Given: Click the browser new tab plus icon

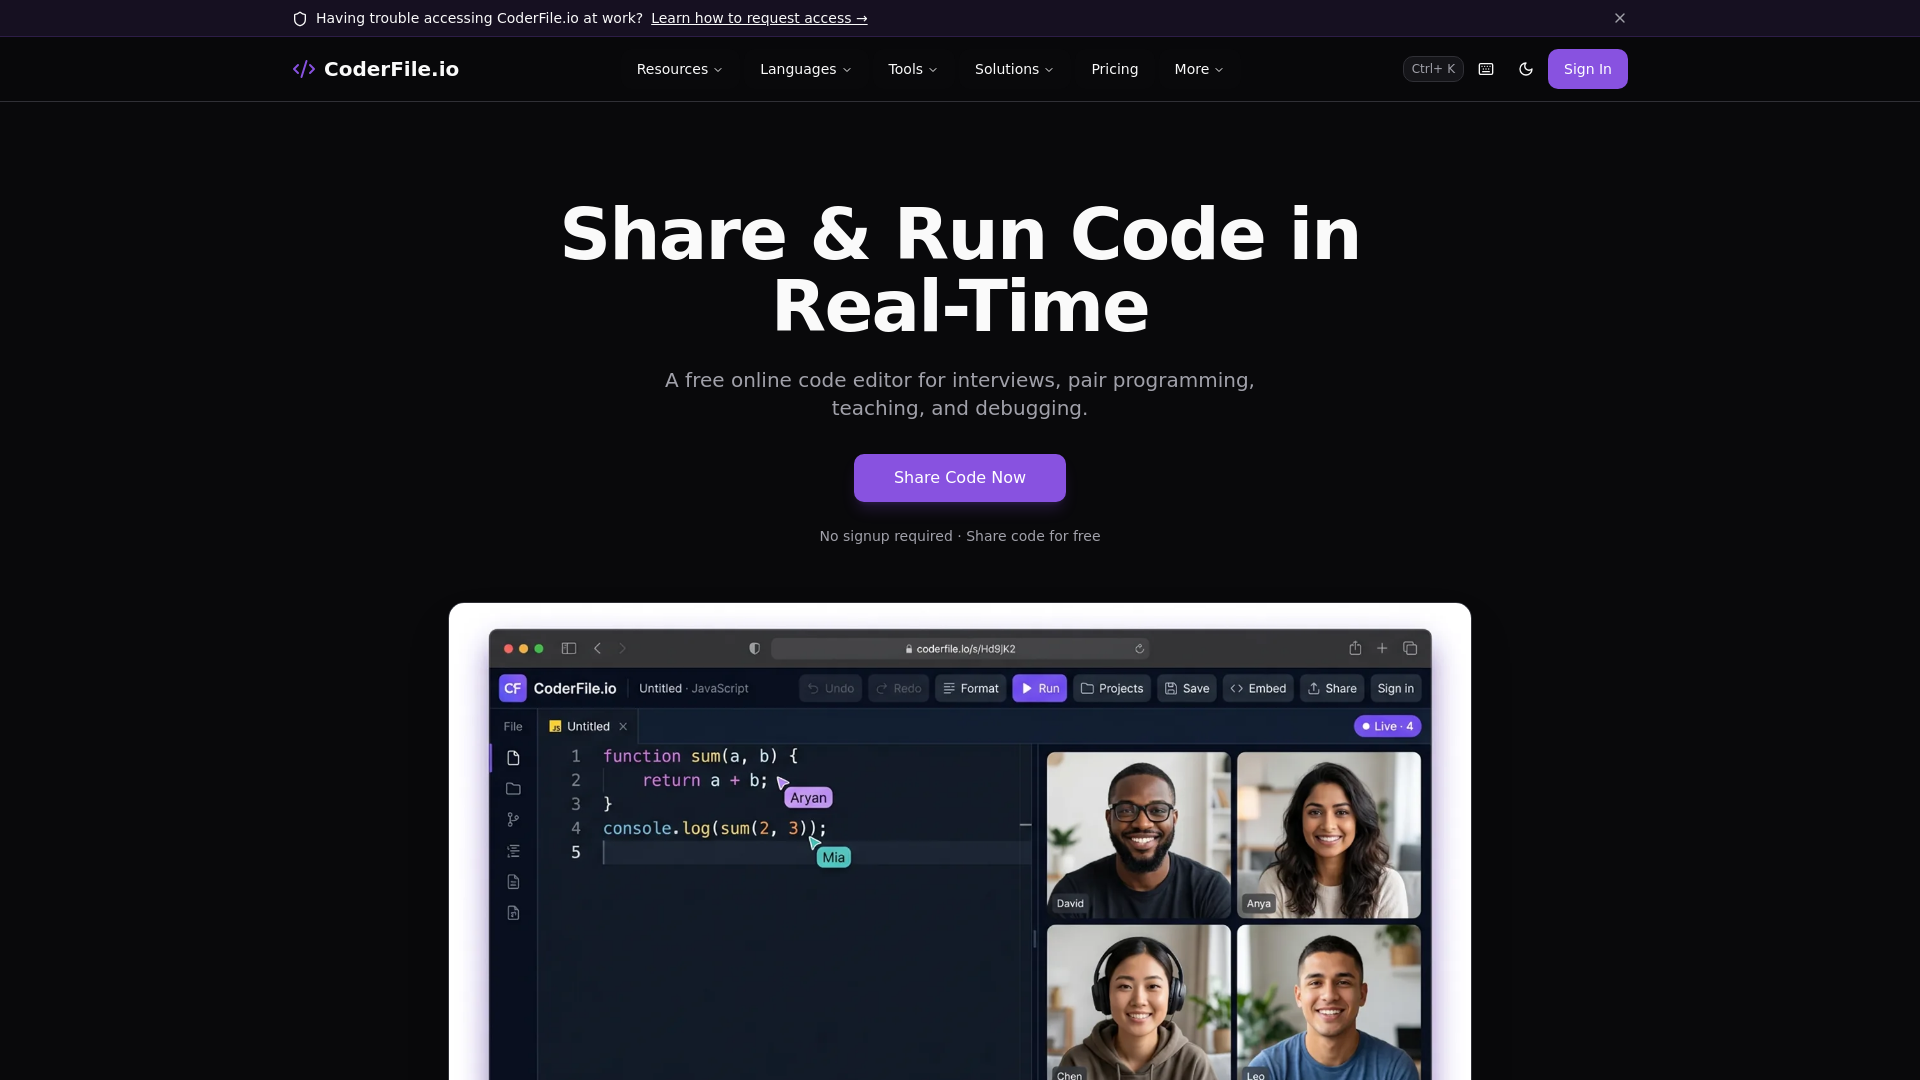Looking at the screenshot, I should click(x=1382, y=648).
